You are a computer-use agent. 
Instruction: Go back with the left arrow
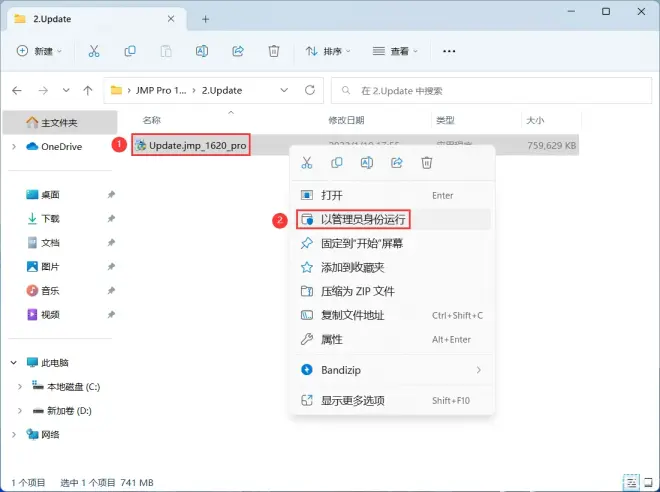tap(17, 90)
